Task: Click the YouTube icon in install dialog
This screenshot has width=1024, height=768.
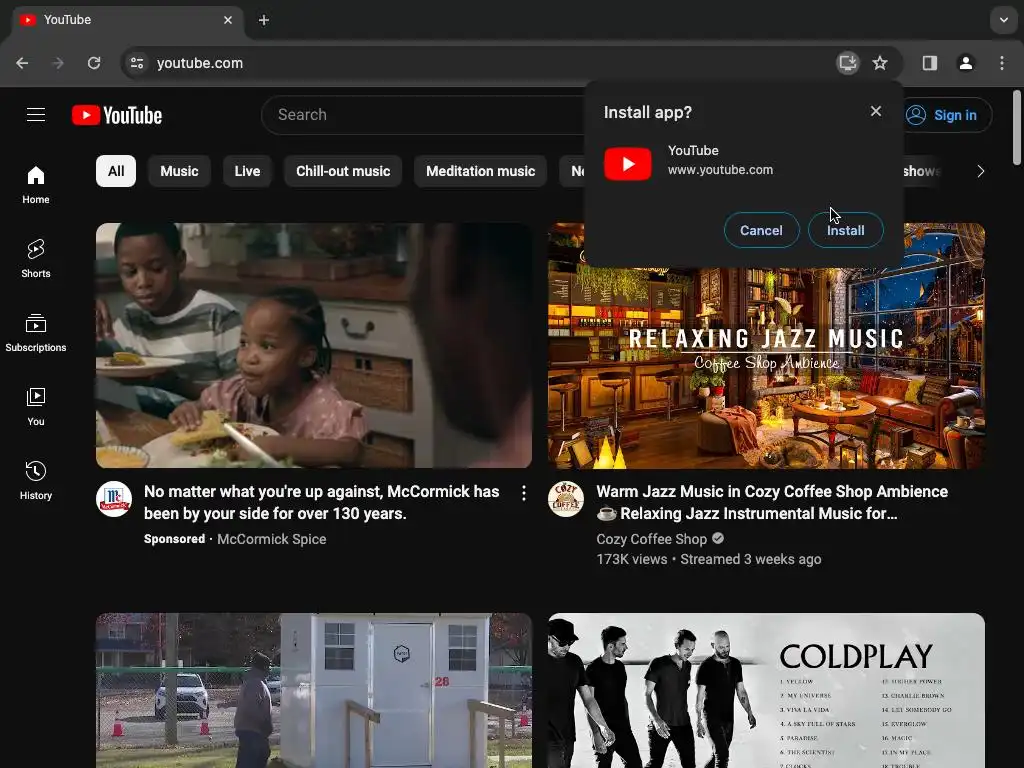Action: pyautogui.click(x=628, y=163)
